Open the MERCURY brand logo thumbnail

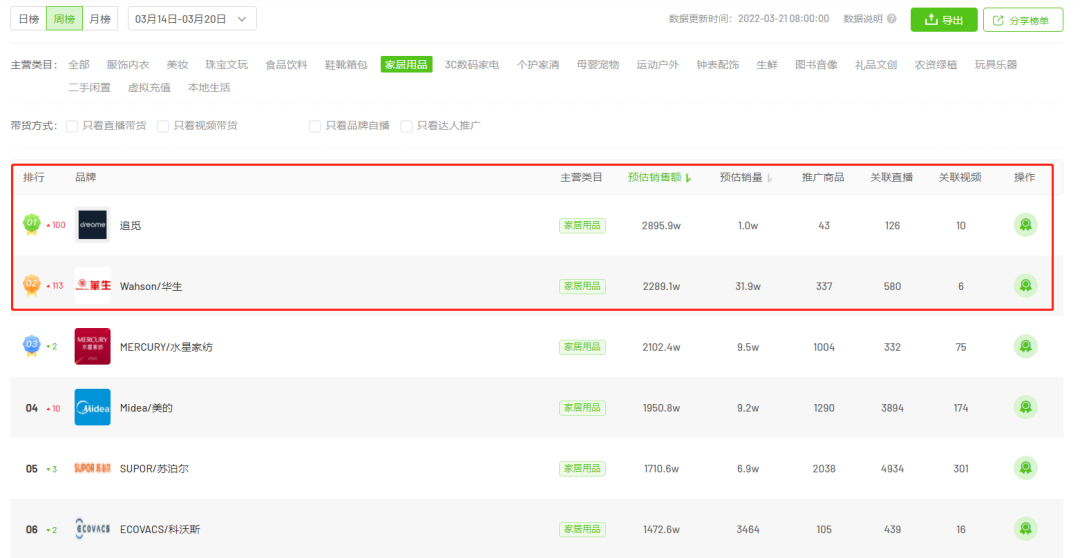[92, 346]
